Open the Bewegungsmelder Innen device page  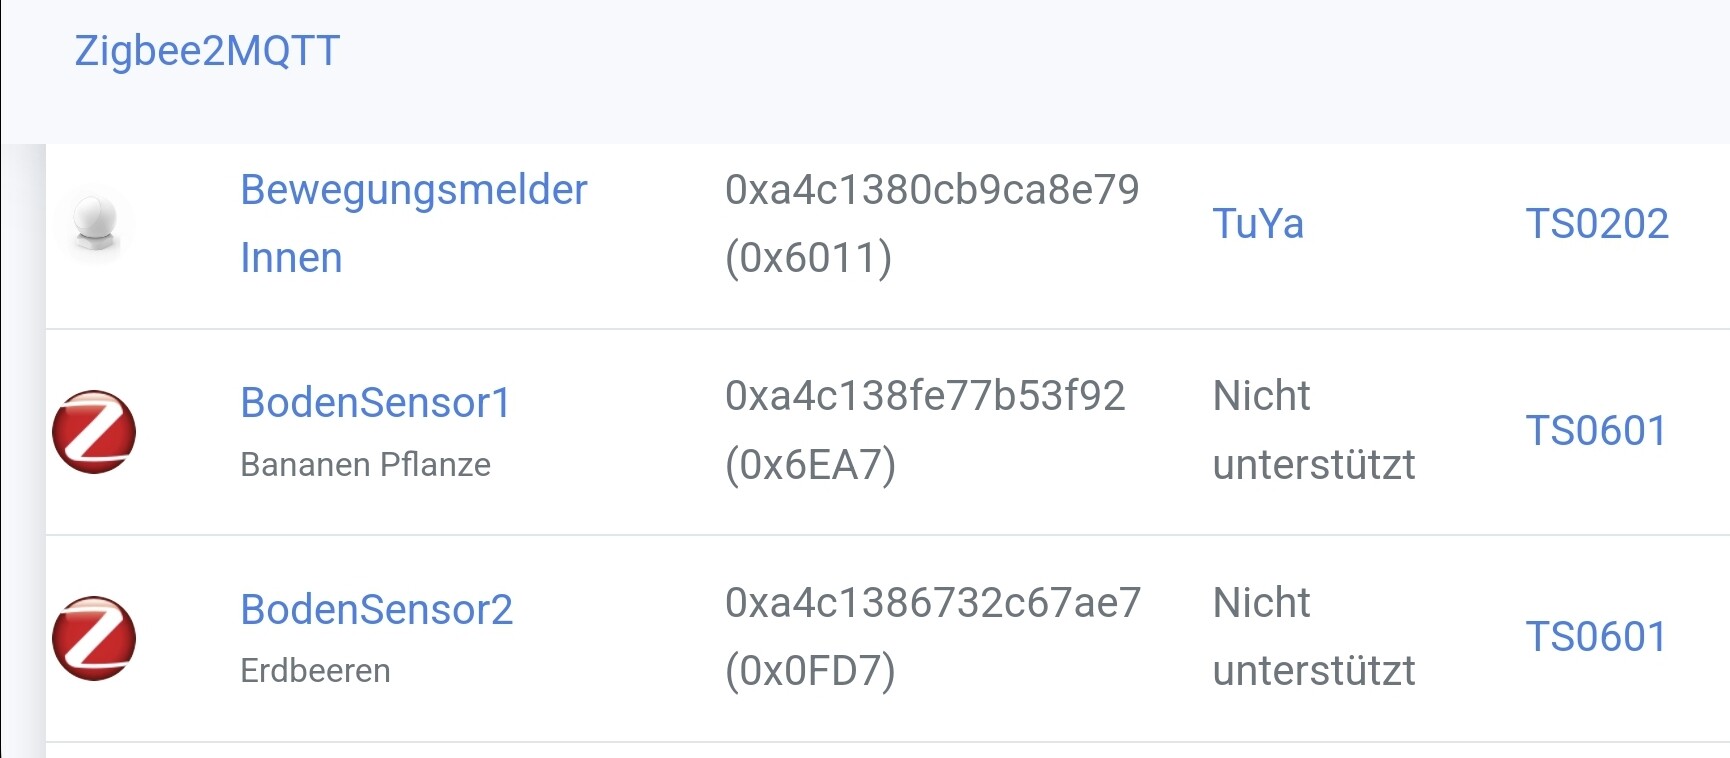[x=413, y=224]
